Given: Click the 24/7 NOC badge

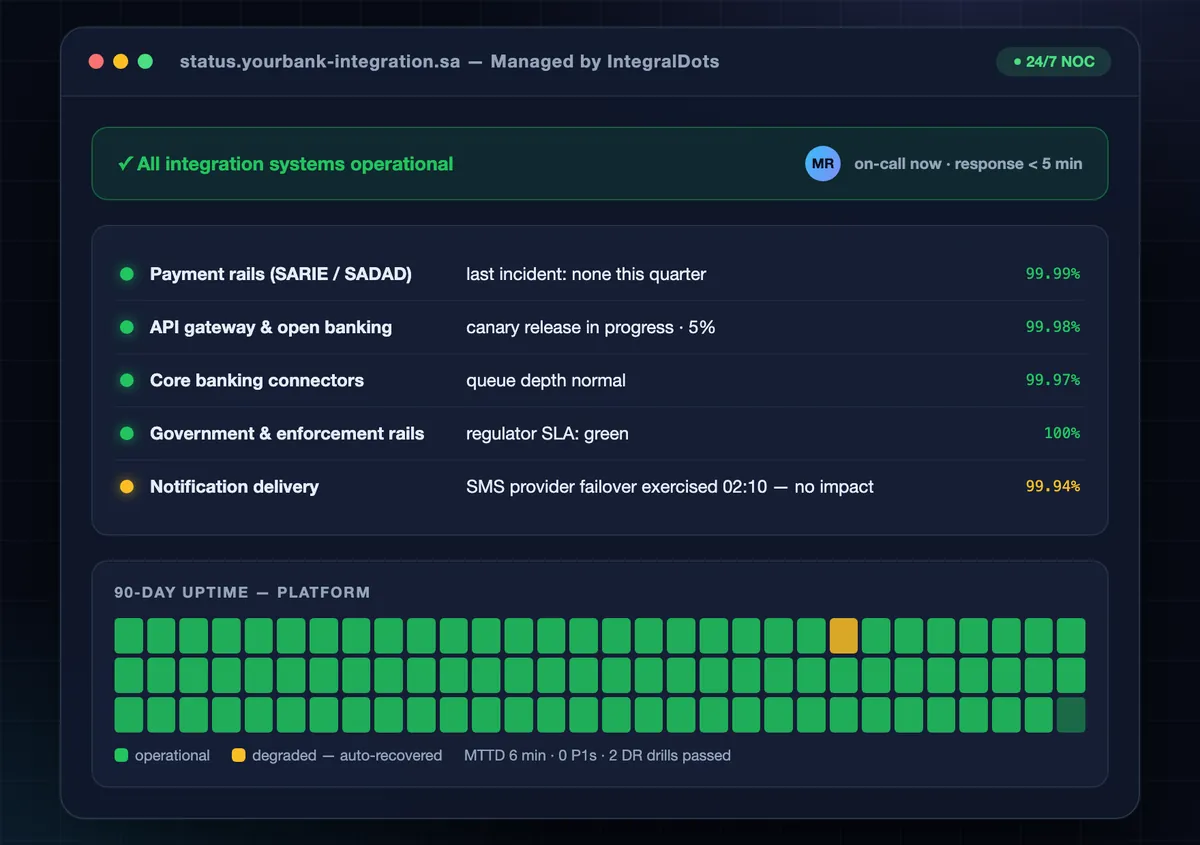Looking at the screenshot, I should coord(1054,61).
